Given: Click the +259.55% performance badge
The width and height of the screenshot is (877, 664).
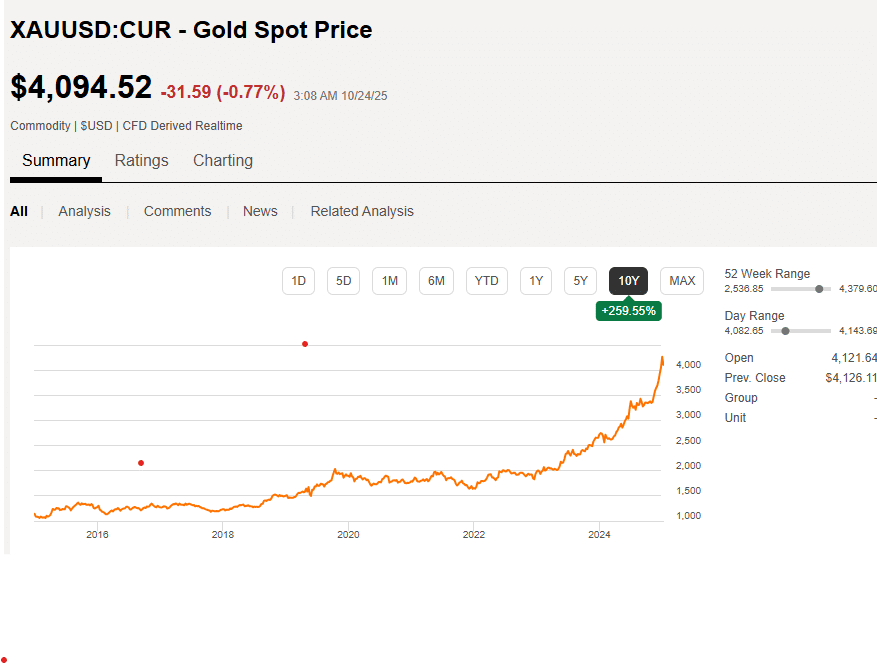Looking at the screenshot, I should tap(628, 311).
